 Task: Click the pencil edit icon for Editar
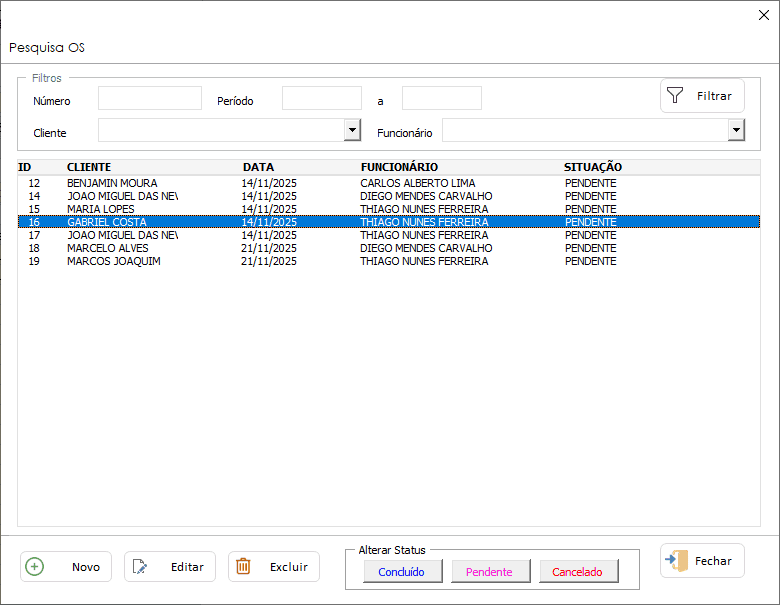click(x=140, y=567)
